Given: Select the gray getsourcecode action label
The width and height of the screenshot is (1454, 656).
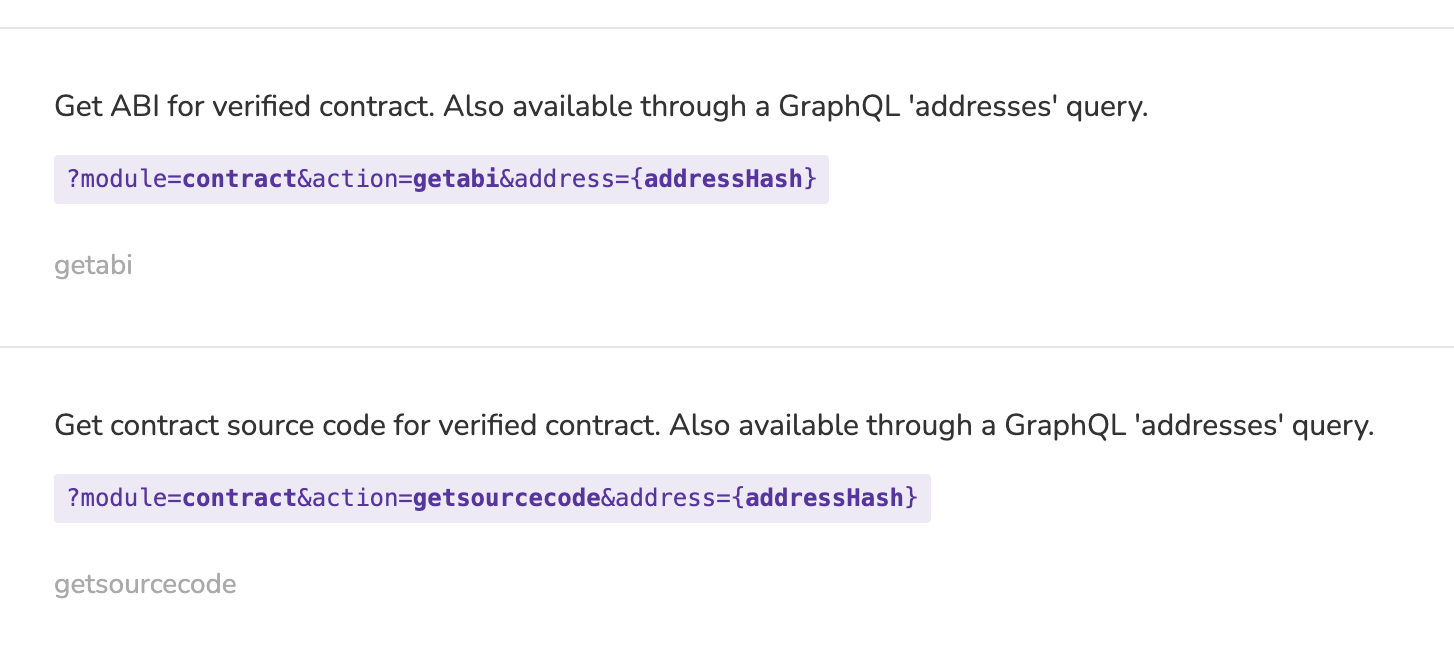Looking at the screenshot, I should coord(145,584).
